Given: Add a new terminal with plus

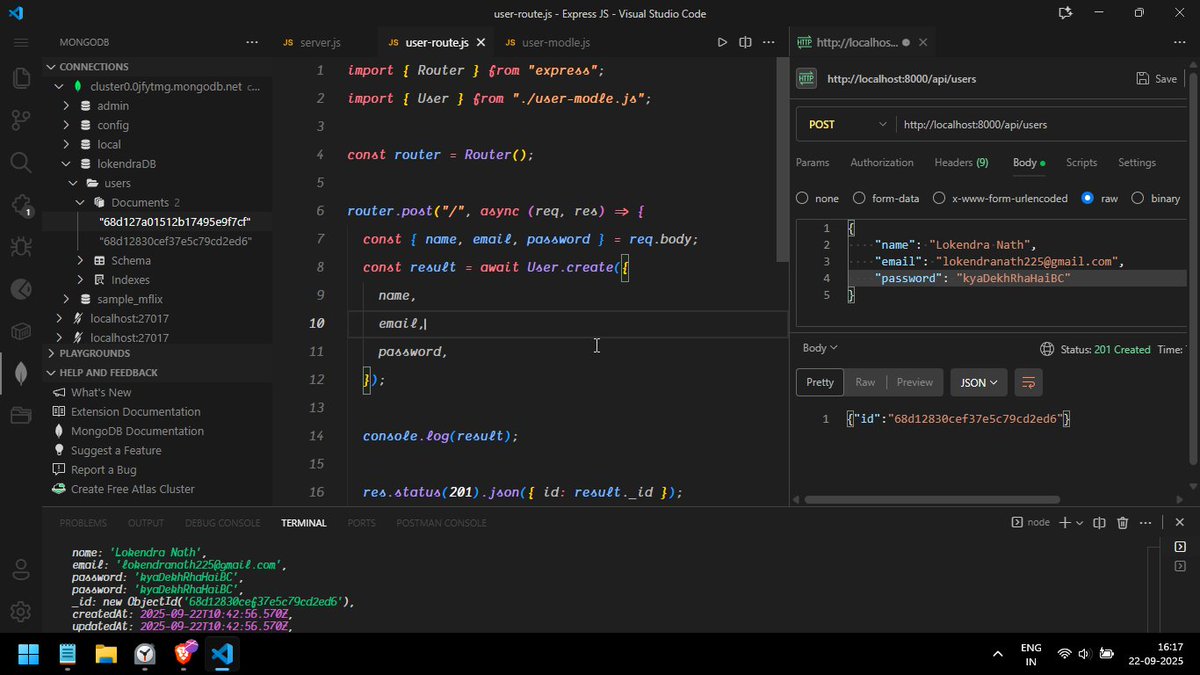Looking at the screenshot, I should click(1065, 522).
